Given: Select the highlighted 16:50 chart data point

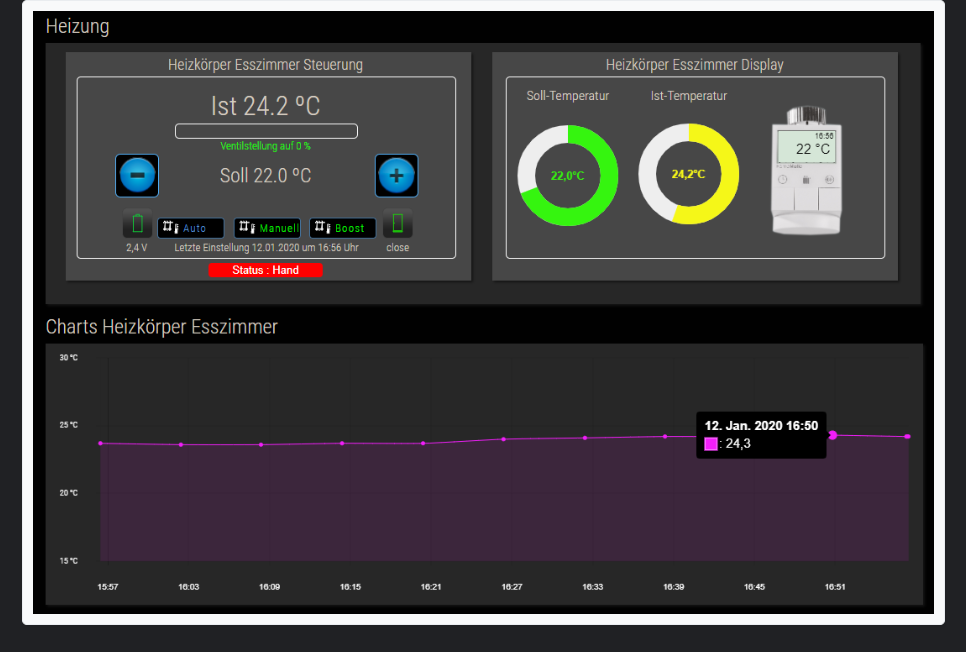Looking at the screenshot, I should 833,435.
